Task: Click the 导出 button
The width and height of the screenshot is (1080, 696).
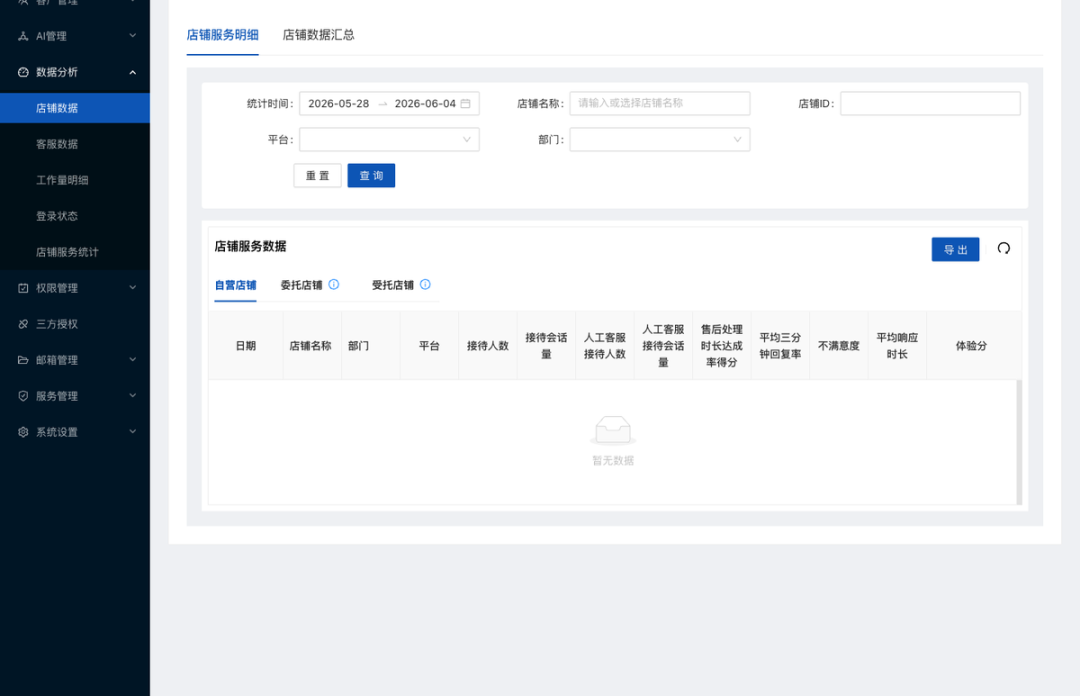Action: tap(955, 249)
